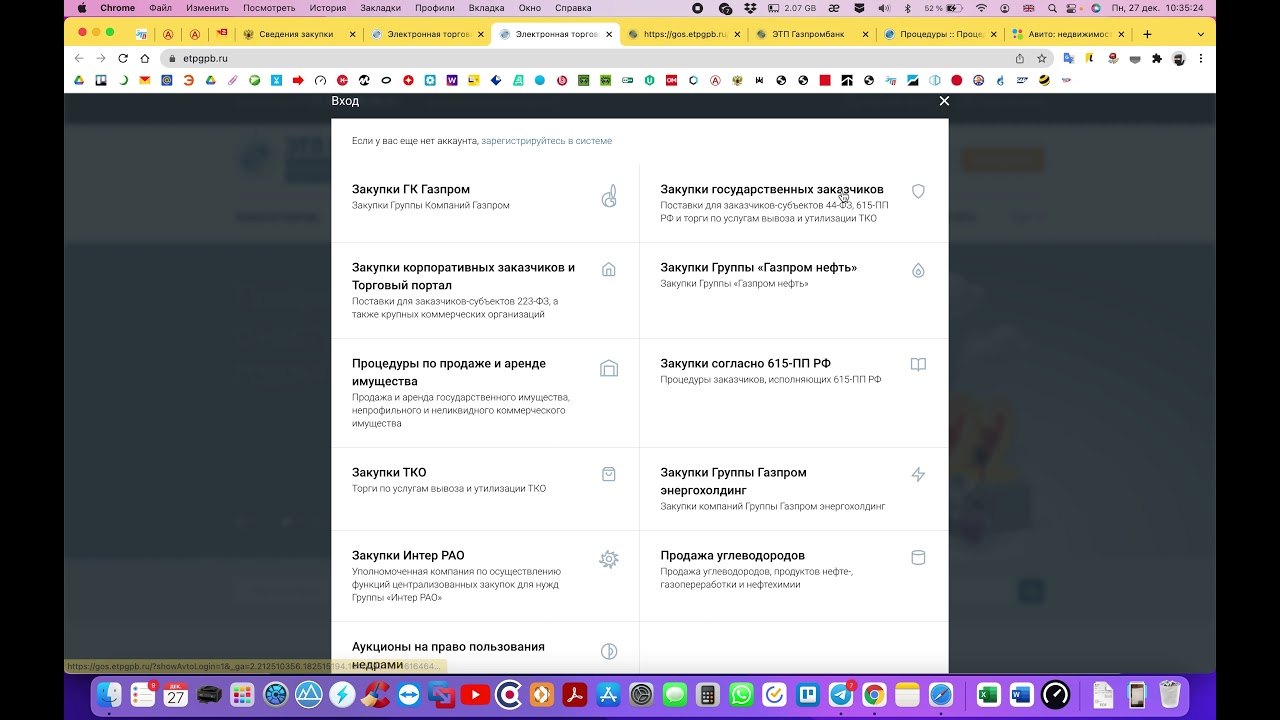1280x720 pixels.
Task: Open Закупки ГК Газпром section
Action: pos(411,189)
